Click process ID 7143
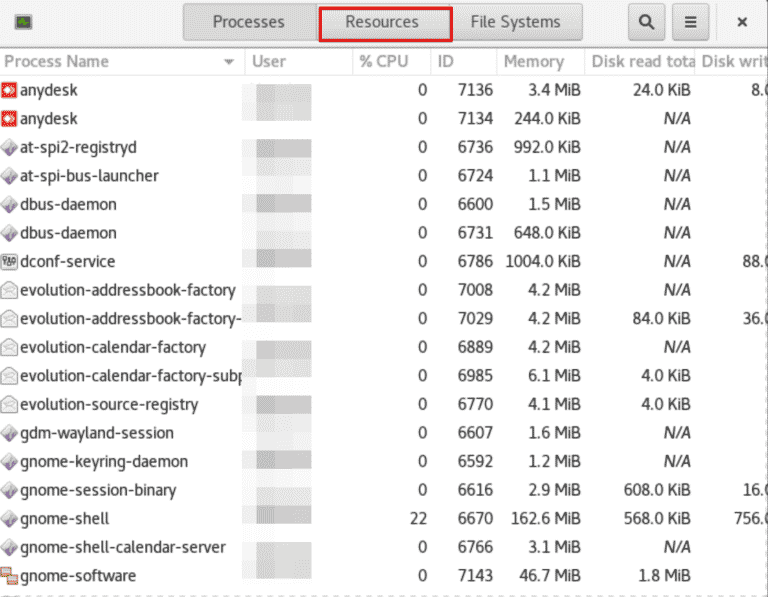 coord(475,576)
